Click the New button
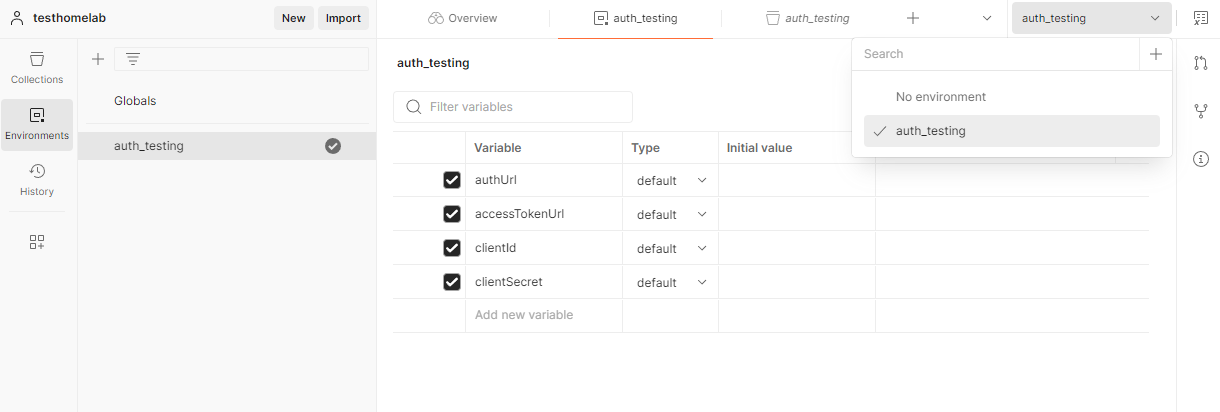 point(293,18)
